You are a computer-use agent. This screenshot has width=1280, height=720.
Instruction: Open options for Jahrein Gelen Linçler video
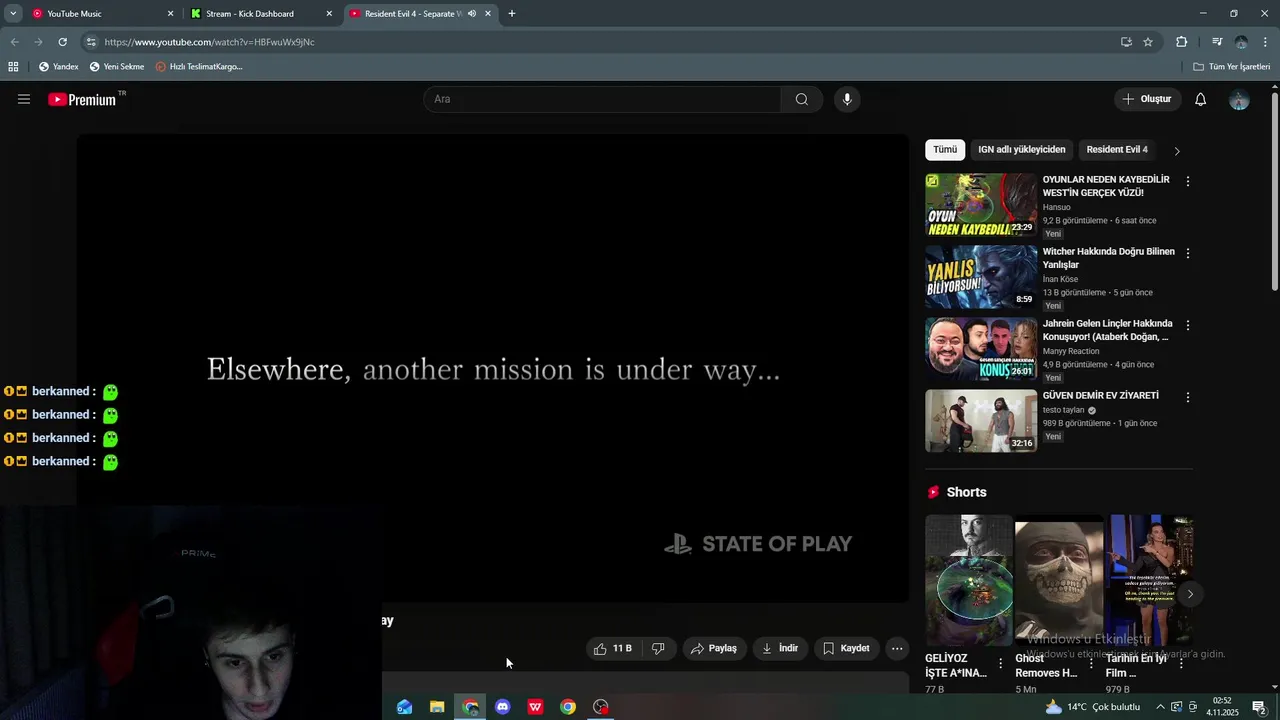1188,326
